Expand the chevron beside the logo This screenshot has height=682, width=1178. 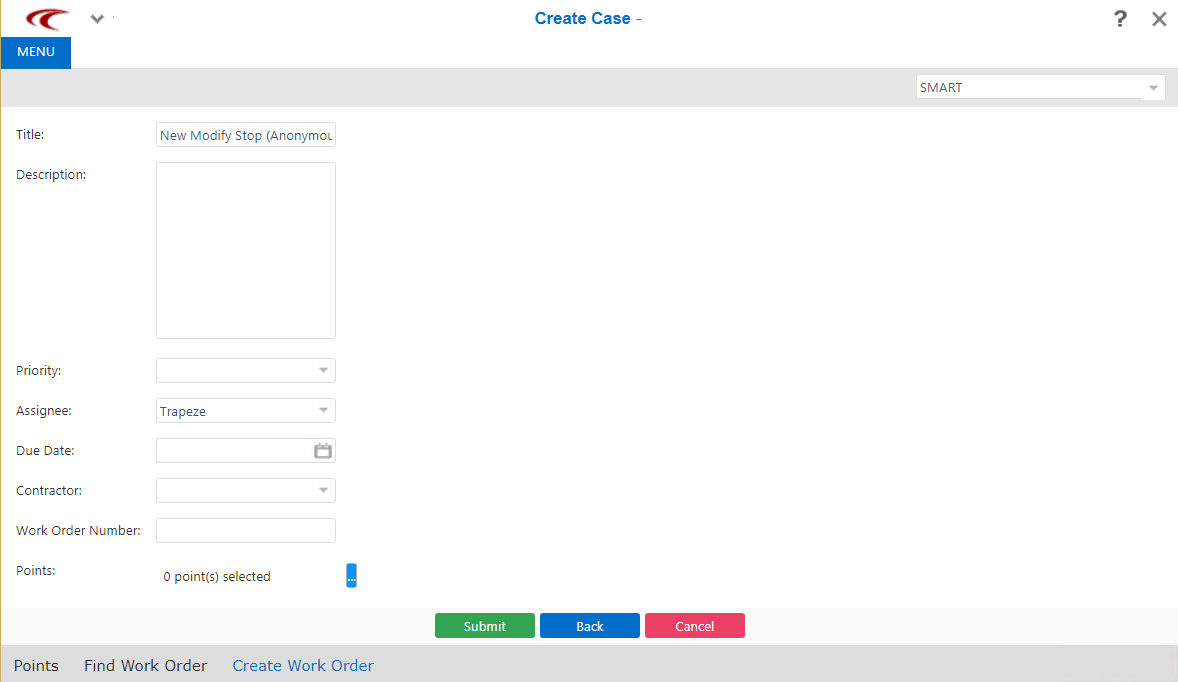pyautogui.click(x=96, y=18)
